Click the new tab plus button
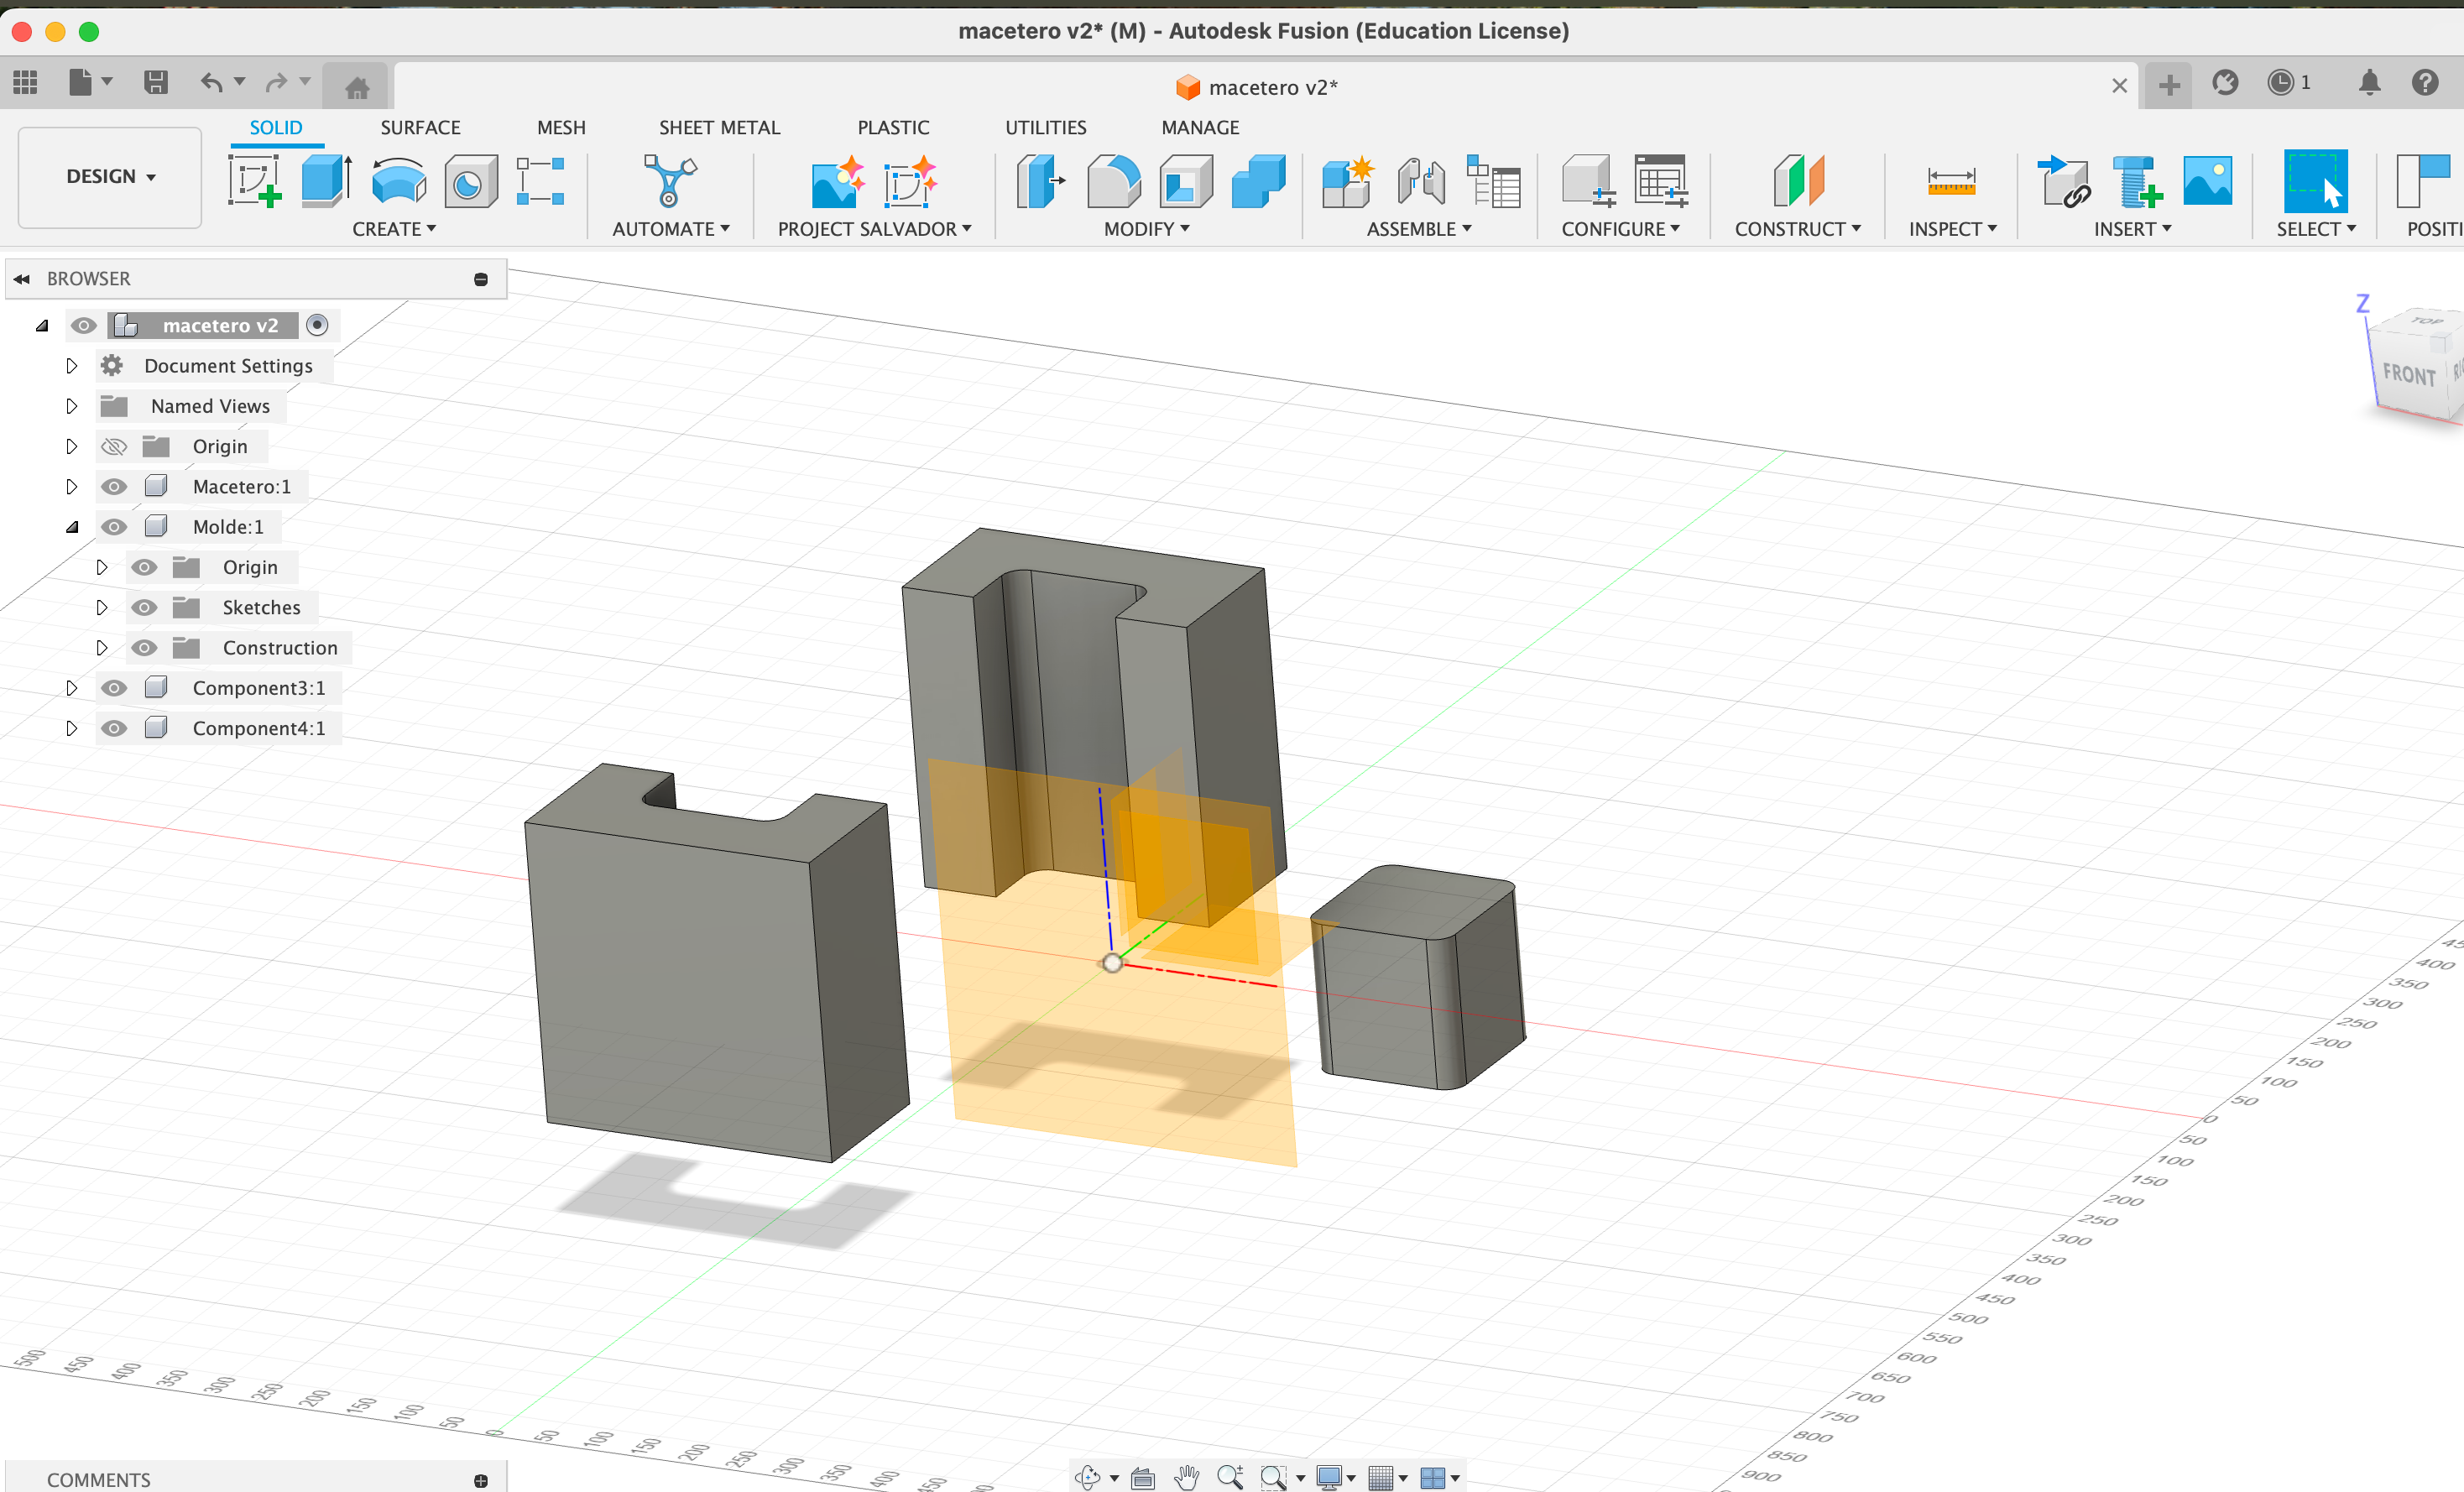 point(2169,85)
